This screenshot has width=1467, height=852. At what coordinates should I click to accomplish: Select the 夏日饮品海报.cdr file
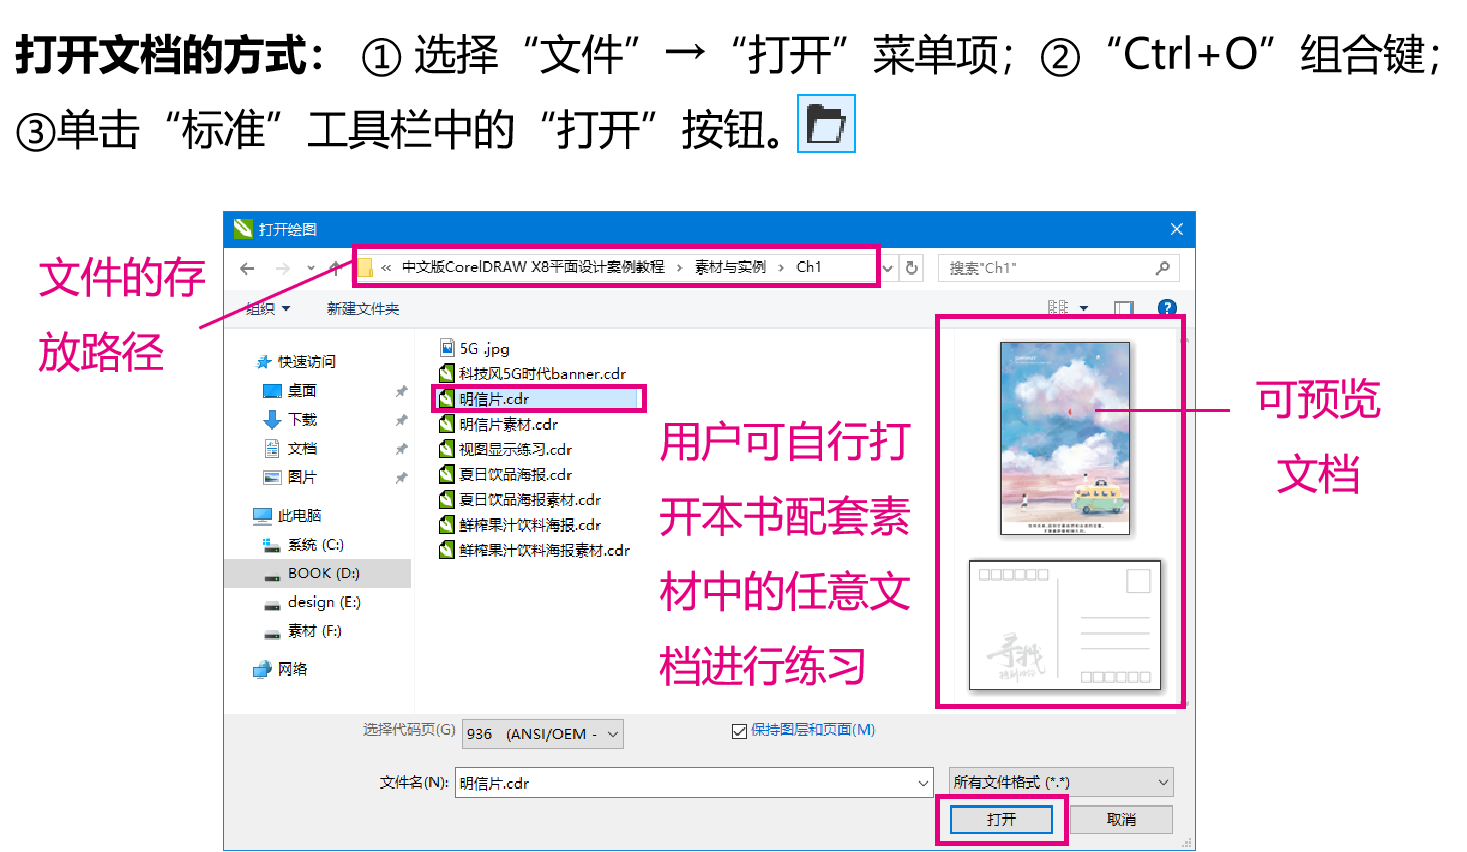(515, 475)
